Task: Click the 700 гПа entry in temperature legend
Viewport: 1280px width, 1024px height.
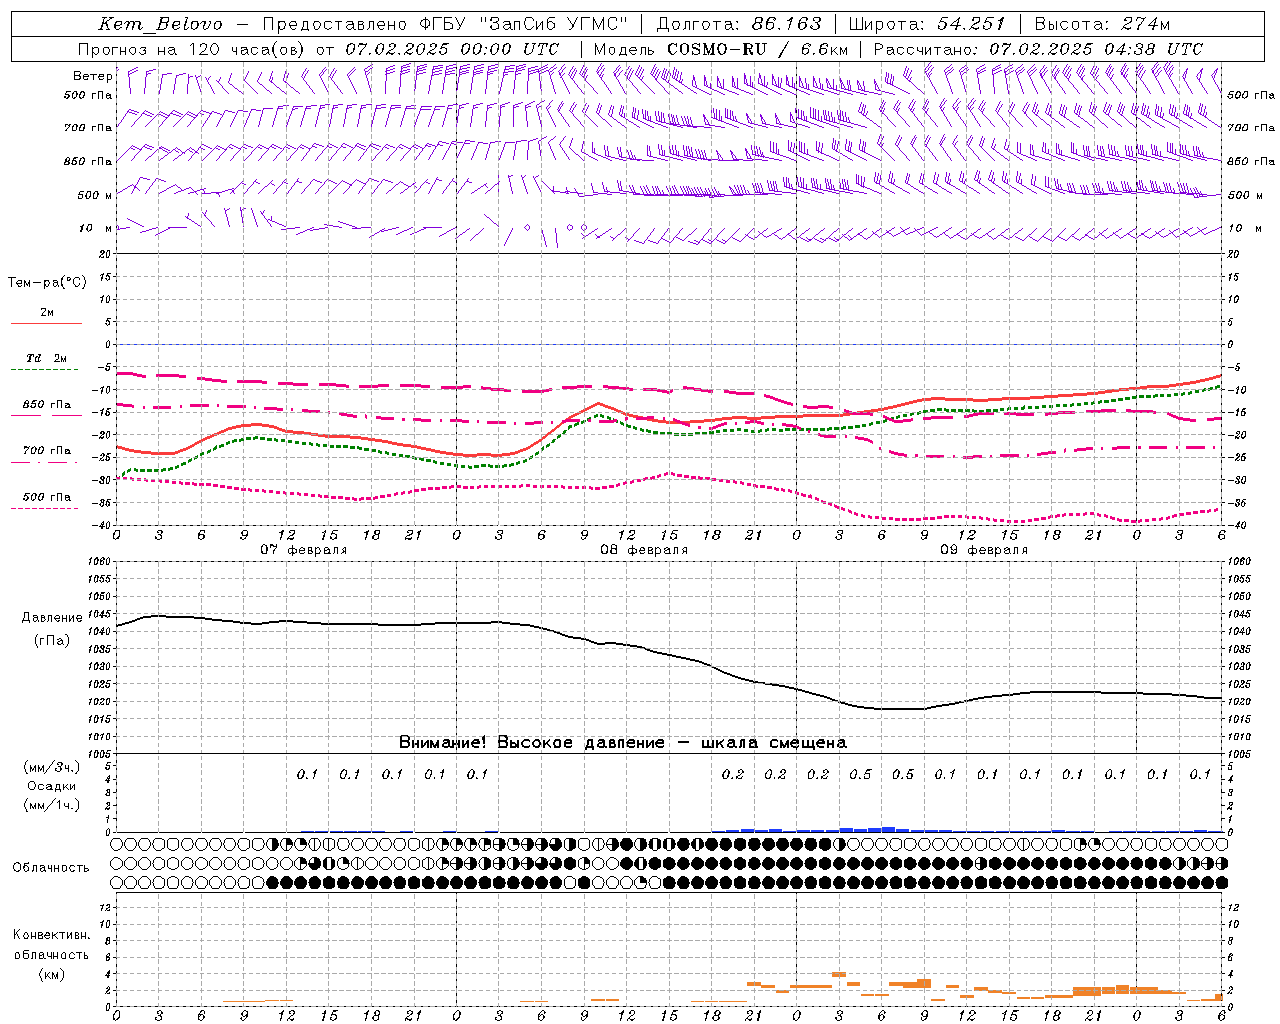Action: point(47,451)
